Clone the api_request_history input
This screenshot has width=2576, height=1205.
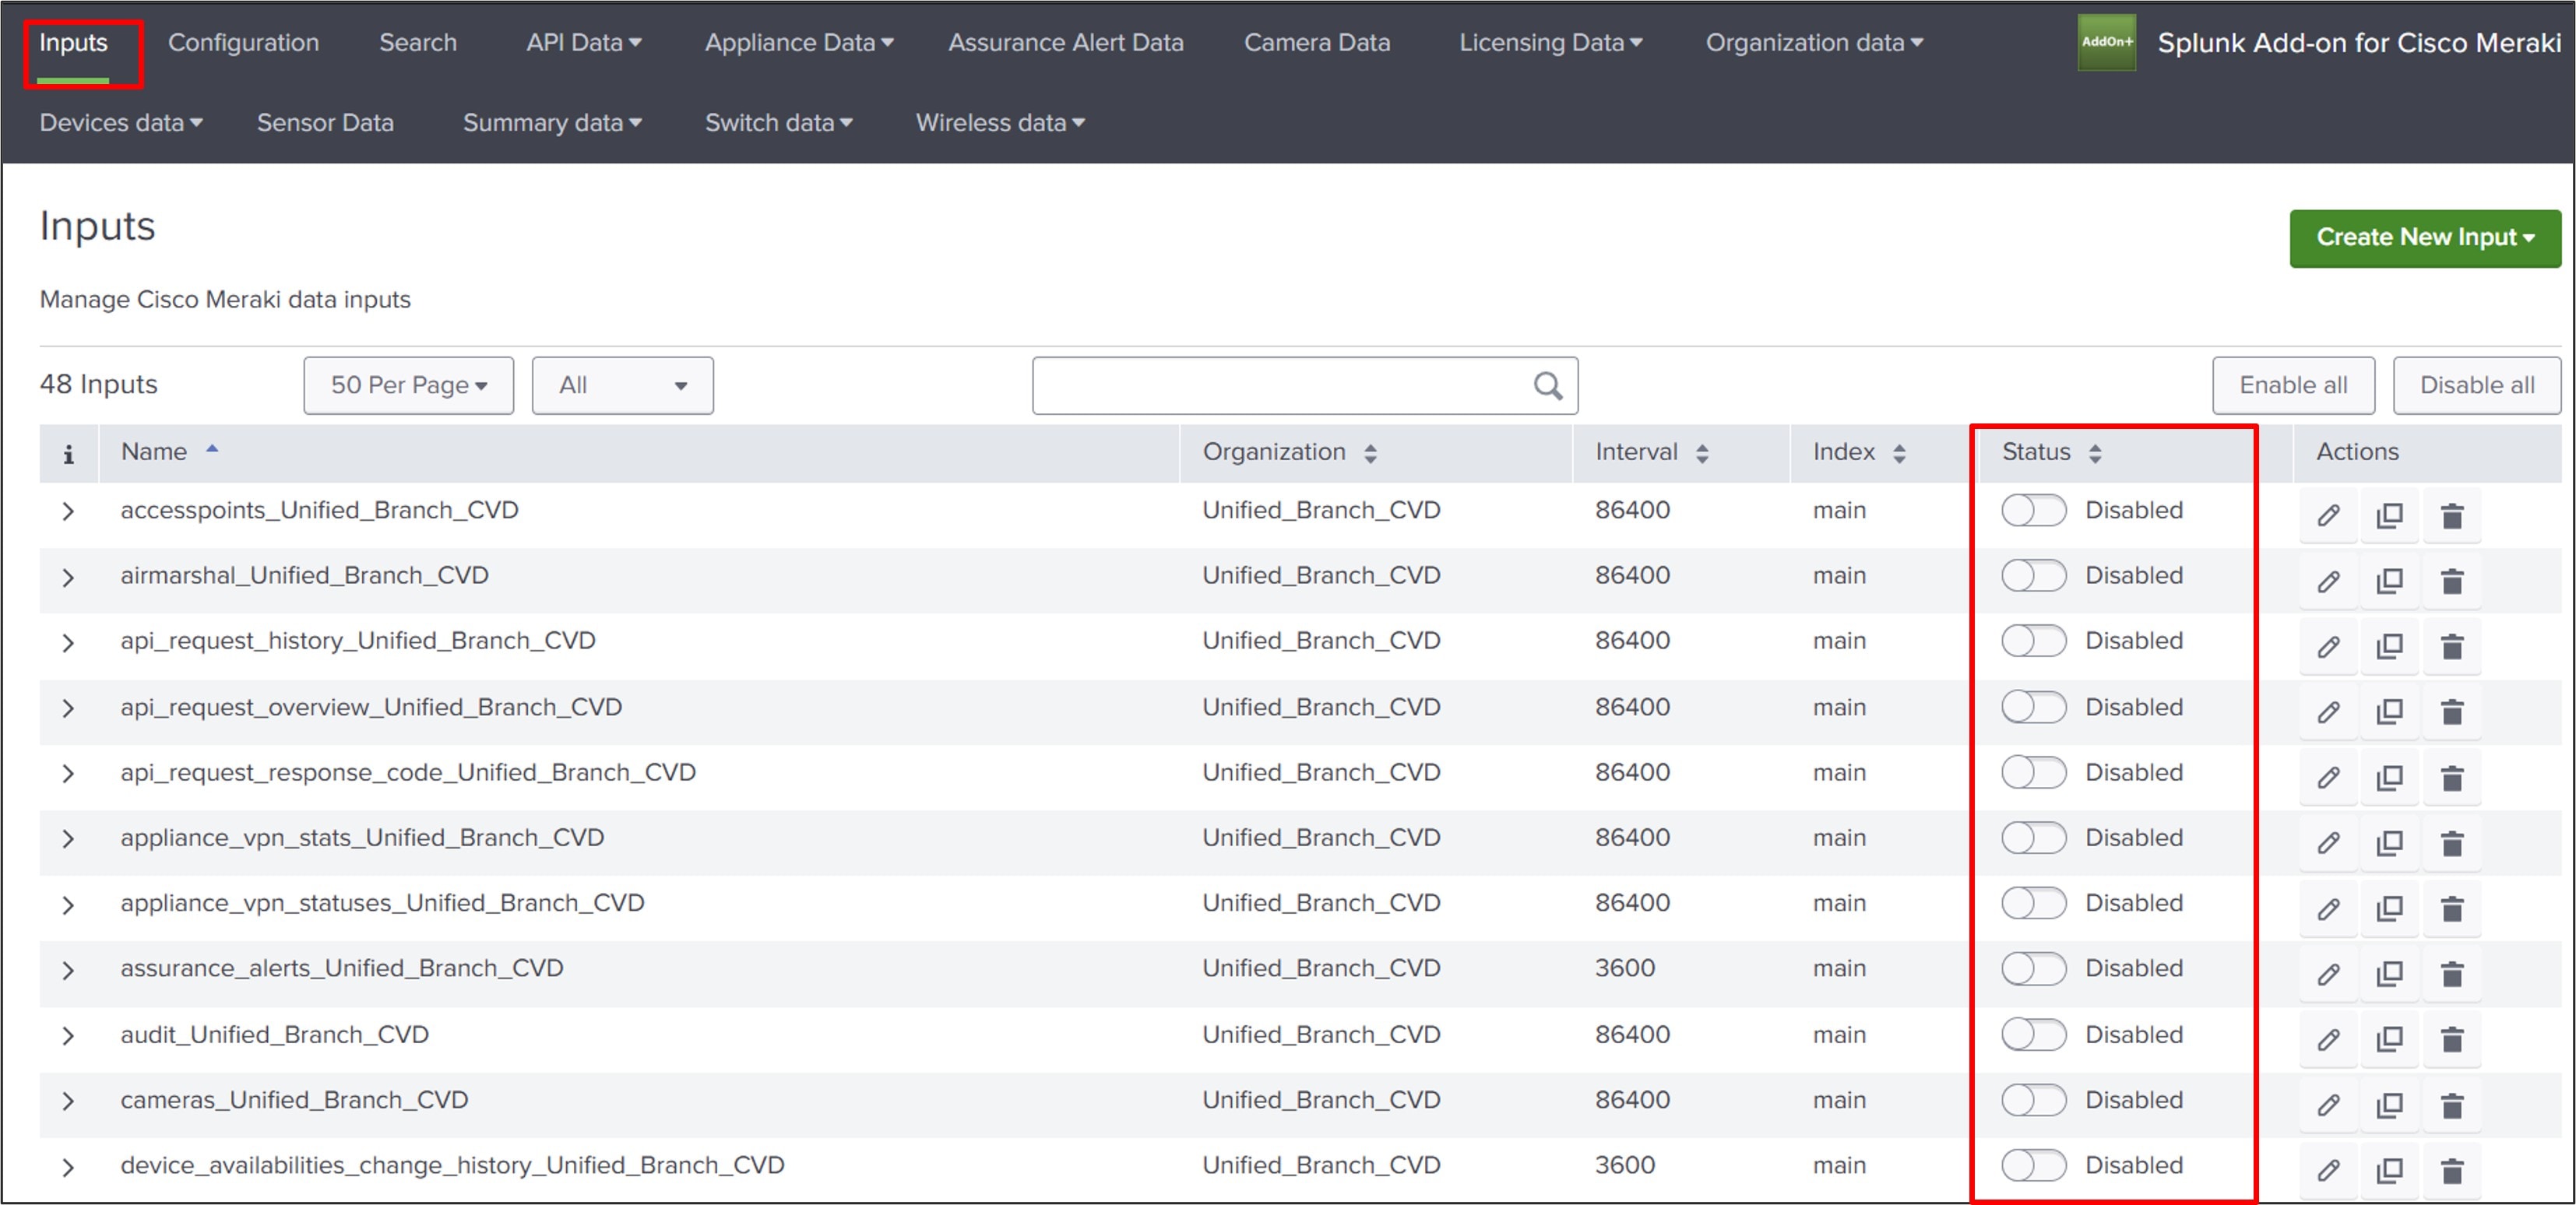pos(2389,646)
